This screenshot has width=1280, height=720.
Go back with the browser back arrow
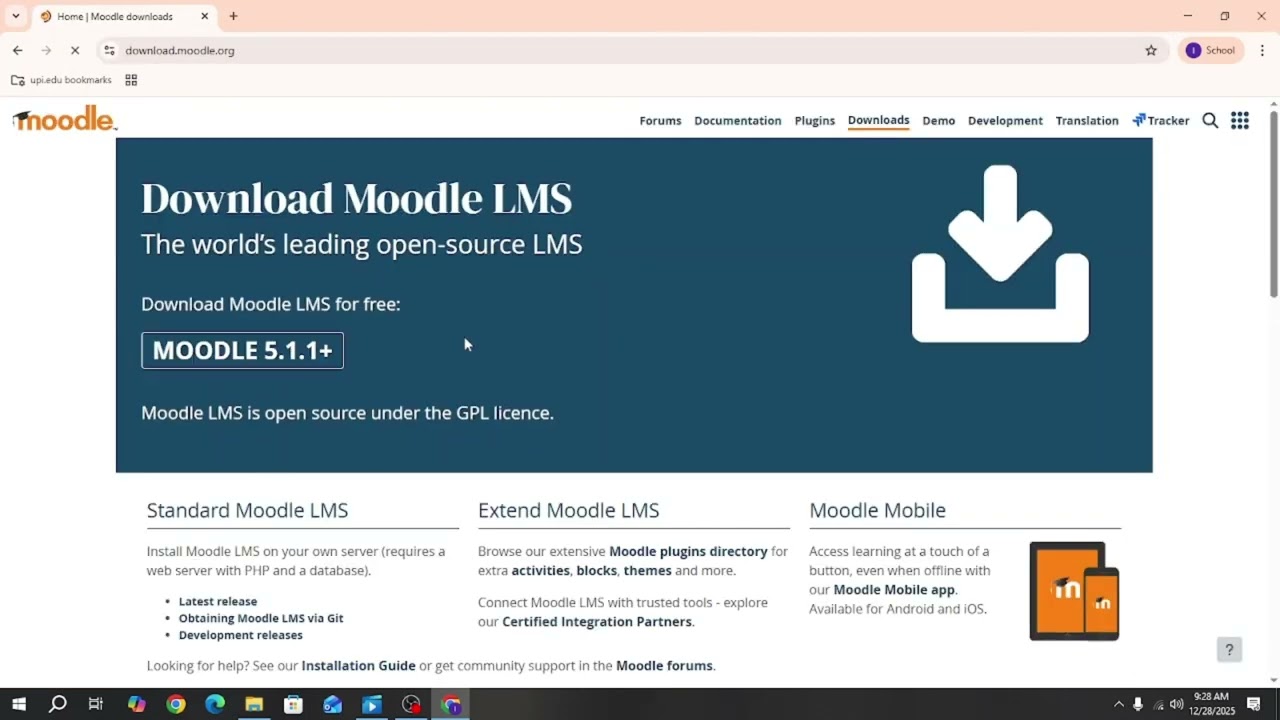(17, 50)
